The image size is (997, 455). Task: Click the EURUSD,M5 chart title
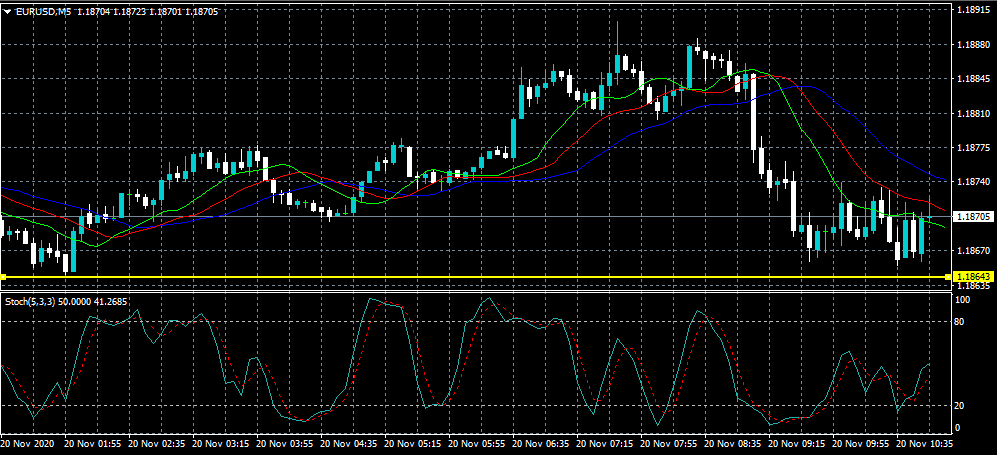(x=43, y=11)
